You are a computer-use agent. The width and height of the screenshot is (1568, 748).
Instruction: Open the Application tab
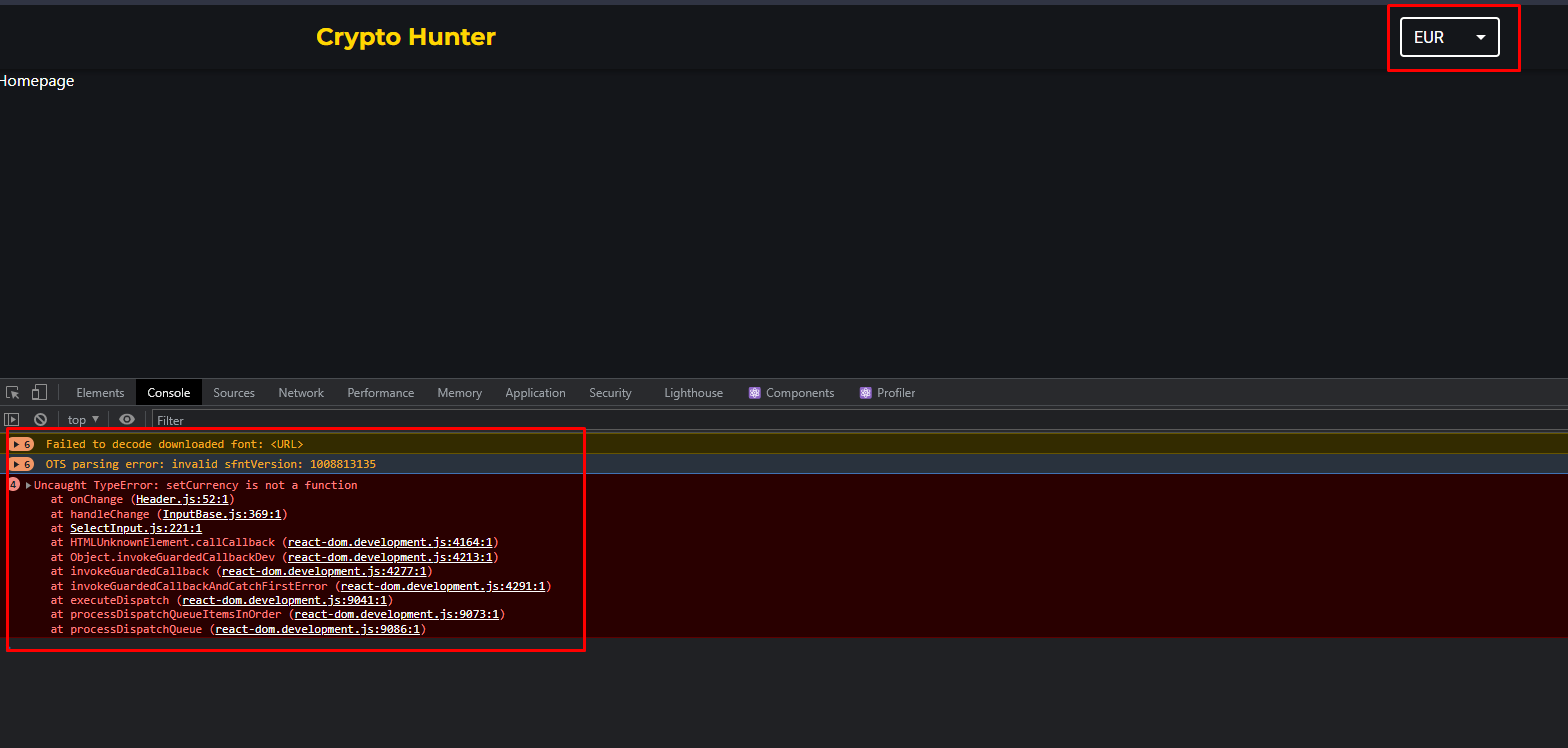[536, 393]
